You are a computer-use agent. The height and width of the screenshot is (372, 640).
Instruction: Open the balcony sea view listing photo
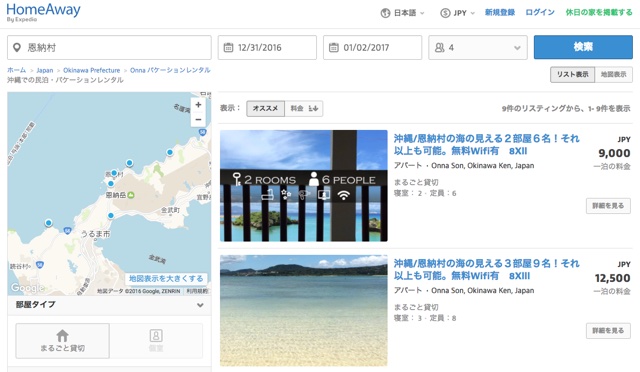click(x=304, y=186)
